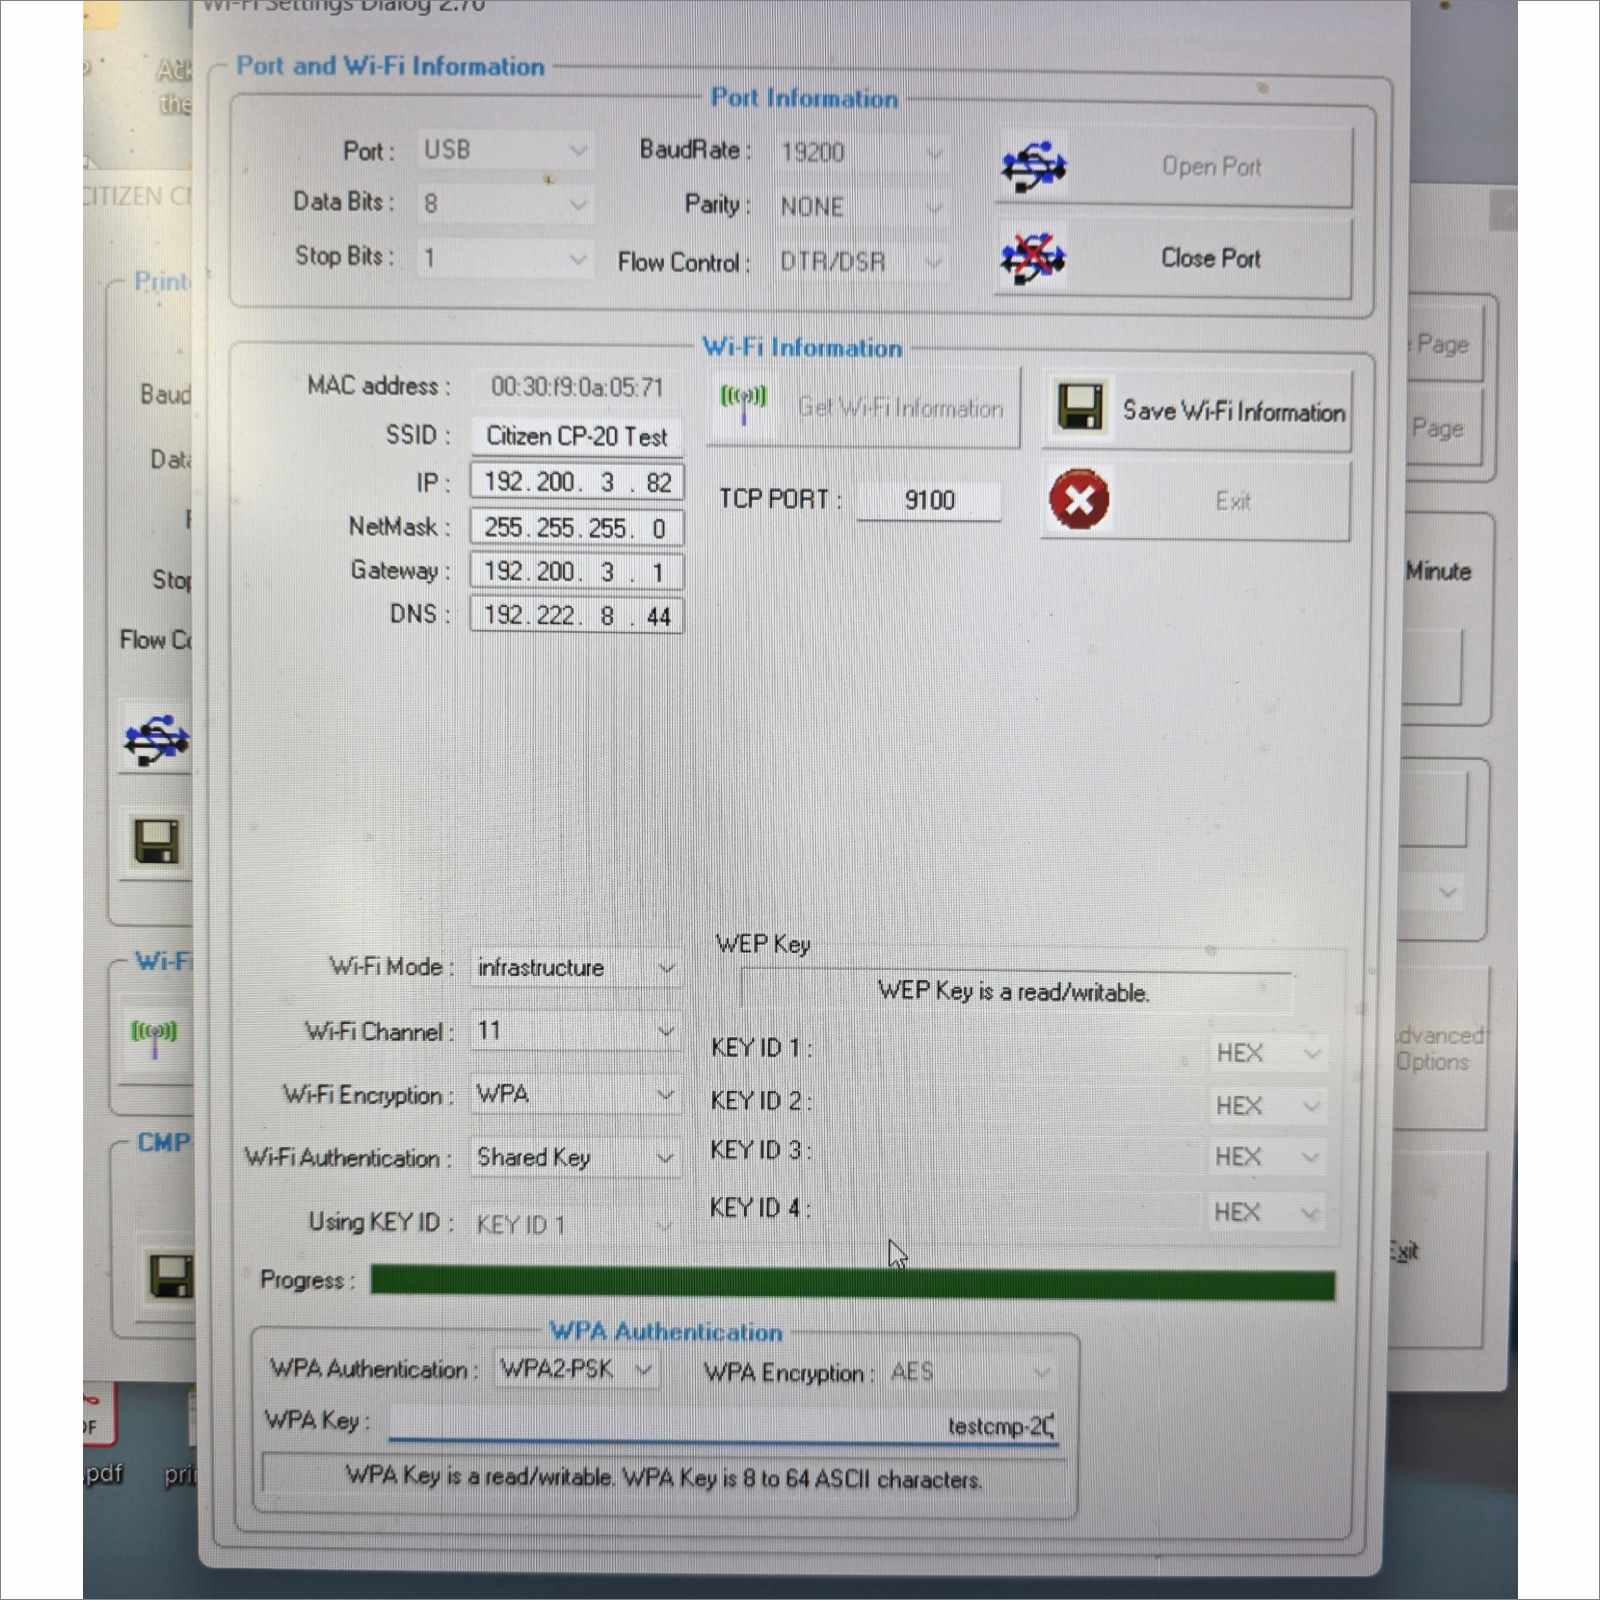
Task: Open the Data Bits dropdown
Action: 505,204
